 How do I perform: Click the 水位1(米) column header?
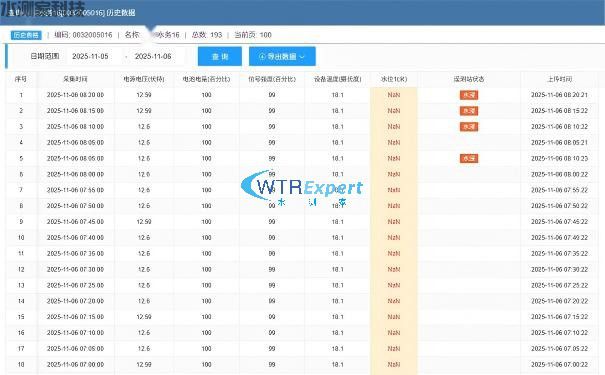click(394, 79)
